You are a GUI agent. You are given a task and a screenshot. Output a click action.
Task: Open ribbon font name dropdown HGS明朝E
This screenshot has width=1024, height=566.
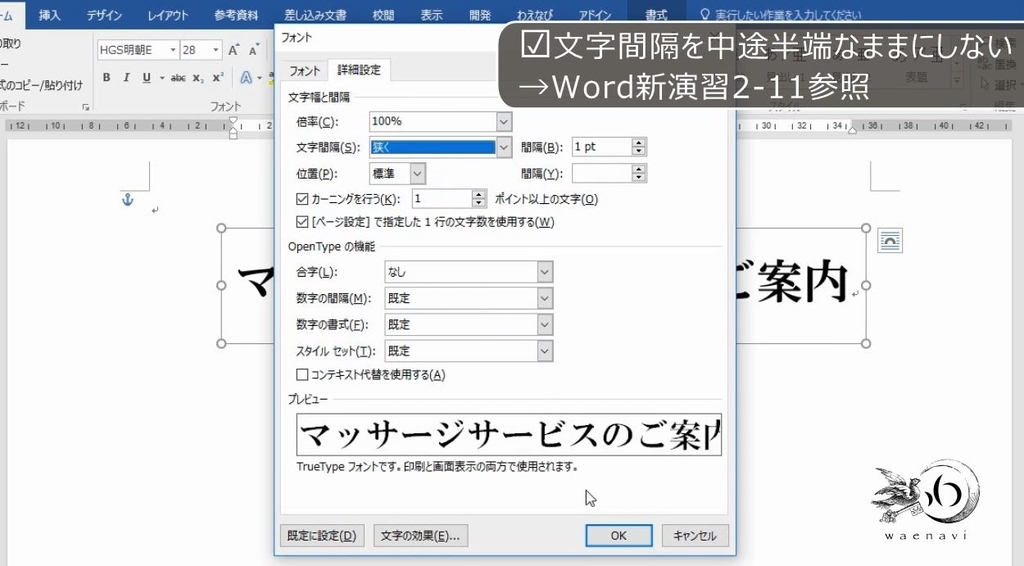coord(173,50)
